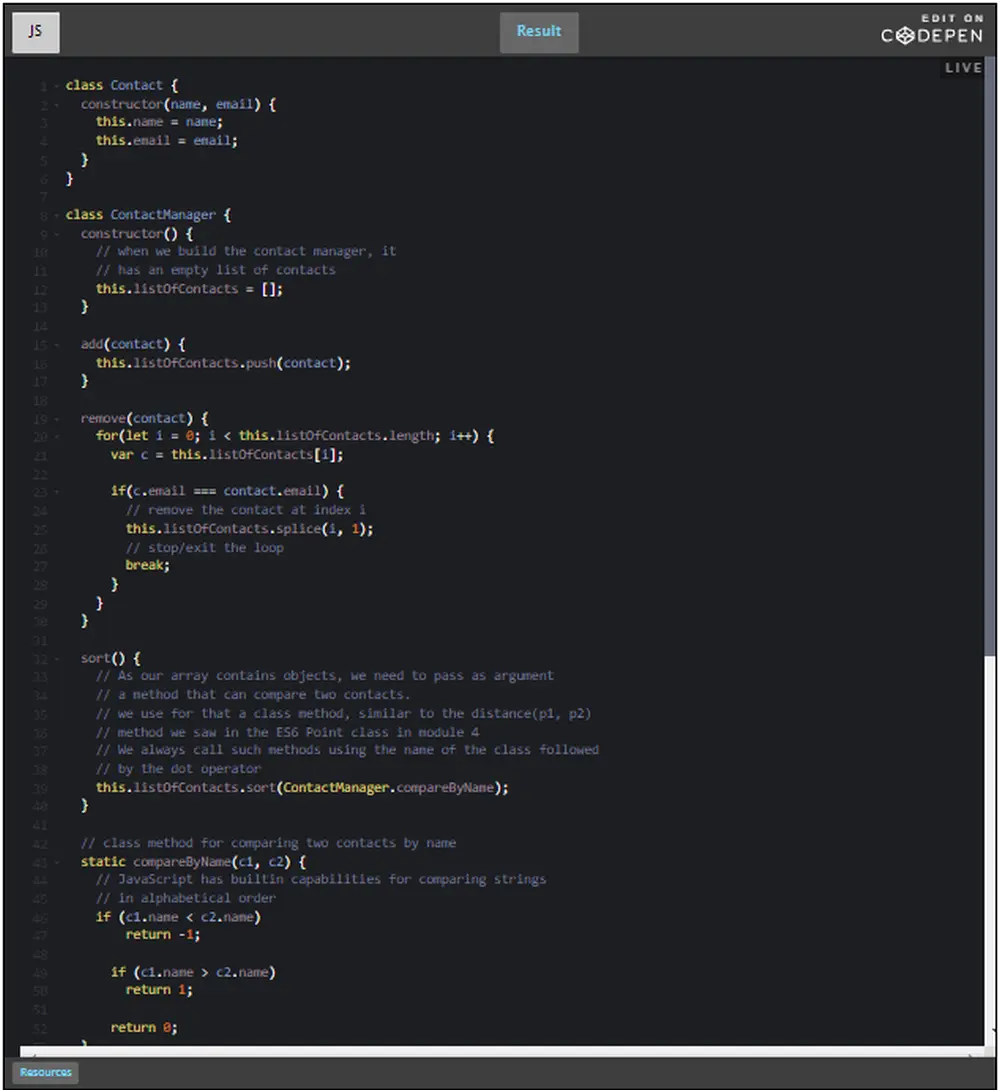Click the 'return 0;' line
The width and height of the screenshot is (1000, 1090).
tap(144, 1027)
